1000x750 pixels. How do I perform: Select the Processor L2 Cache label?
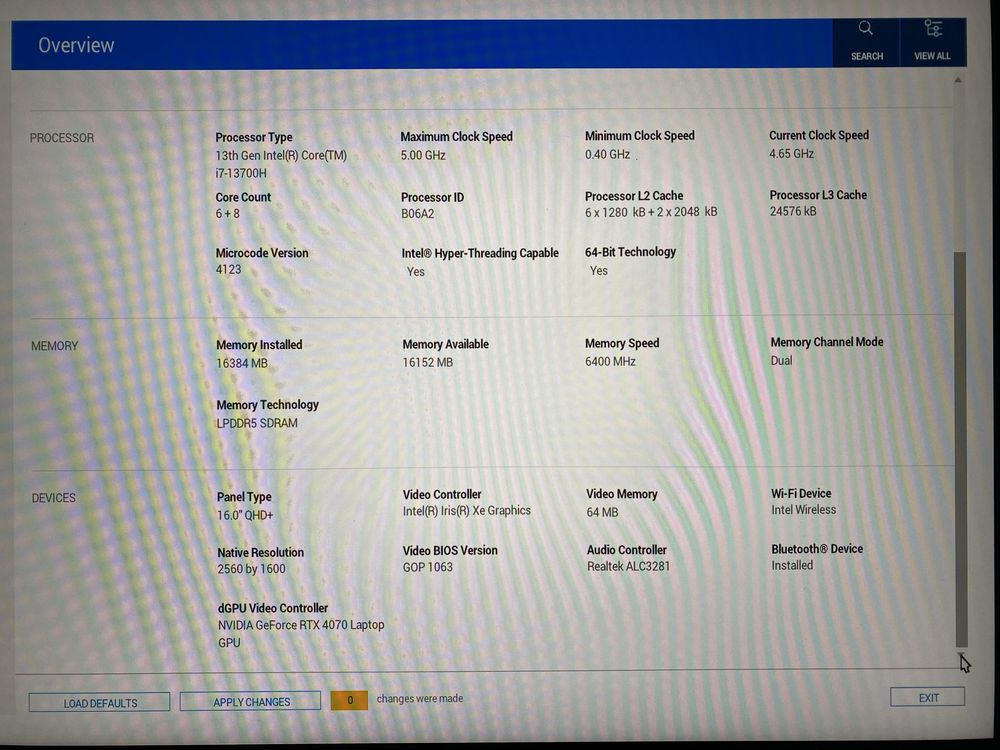(634, 196)
